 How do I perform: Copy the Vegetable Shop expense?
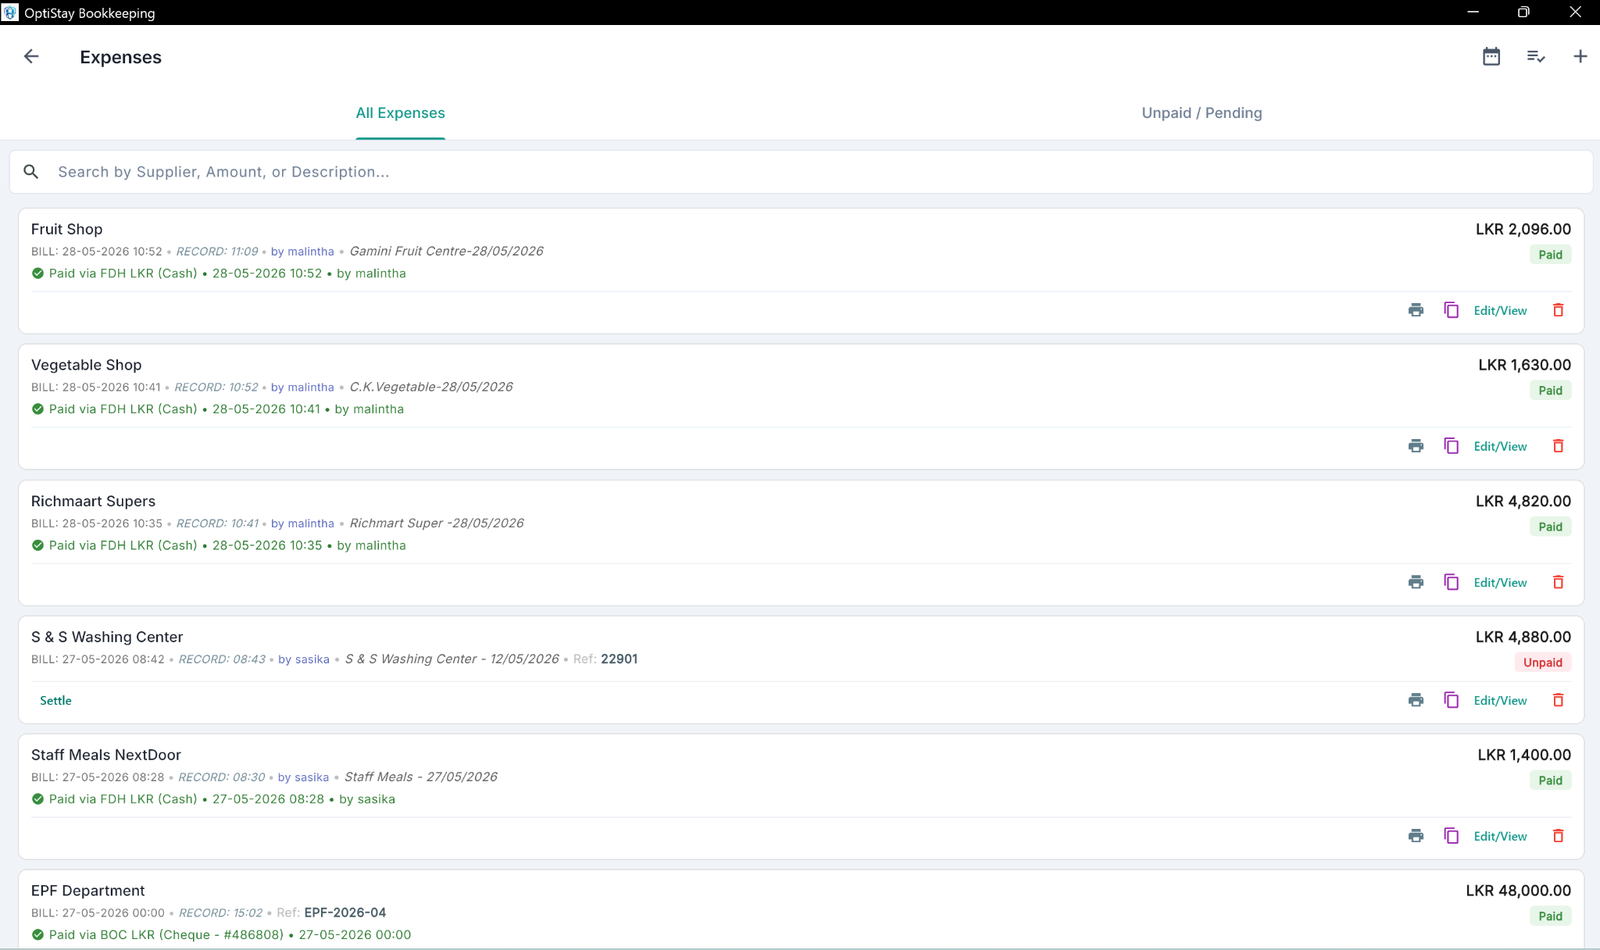[x=1451, y=446]
